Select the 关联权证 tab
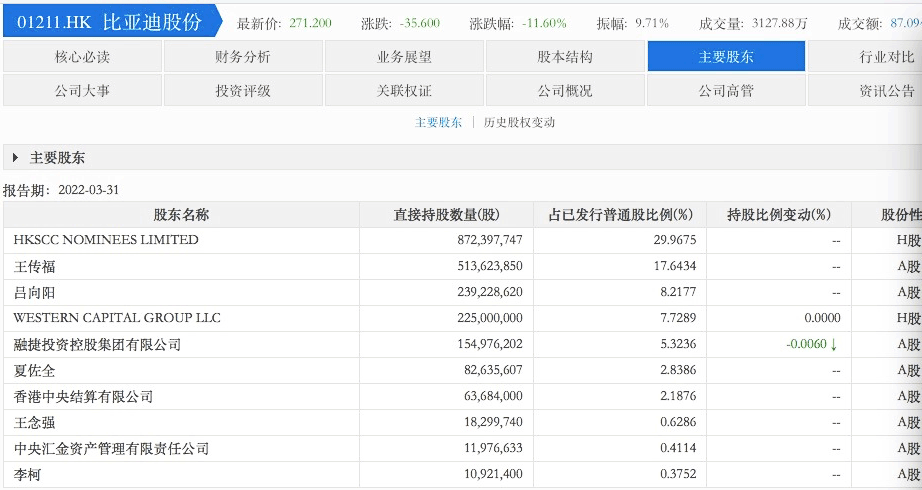 tap(404, 91)
